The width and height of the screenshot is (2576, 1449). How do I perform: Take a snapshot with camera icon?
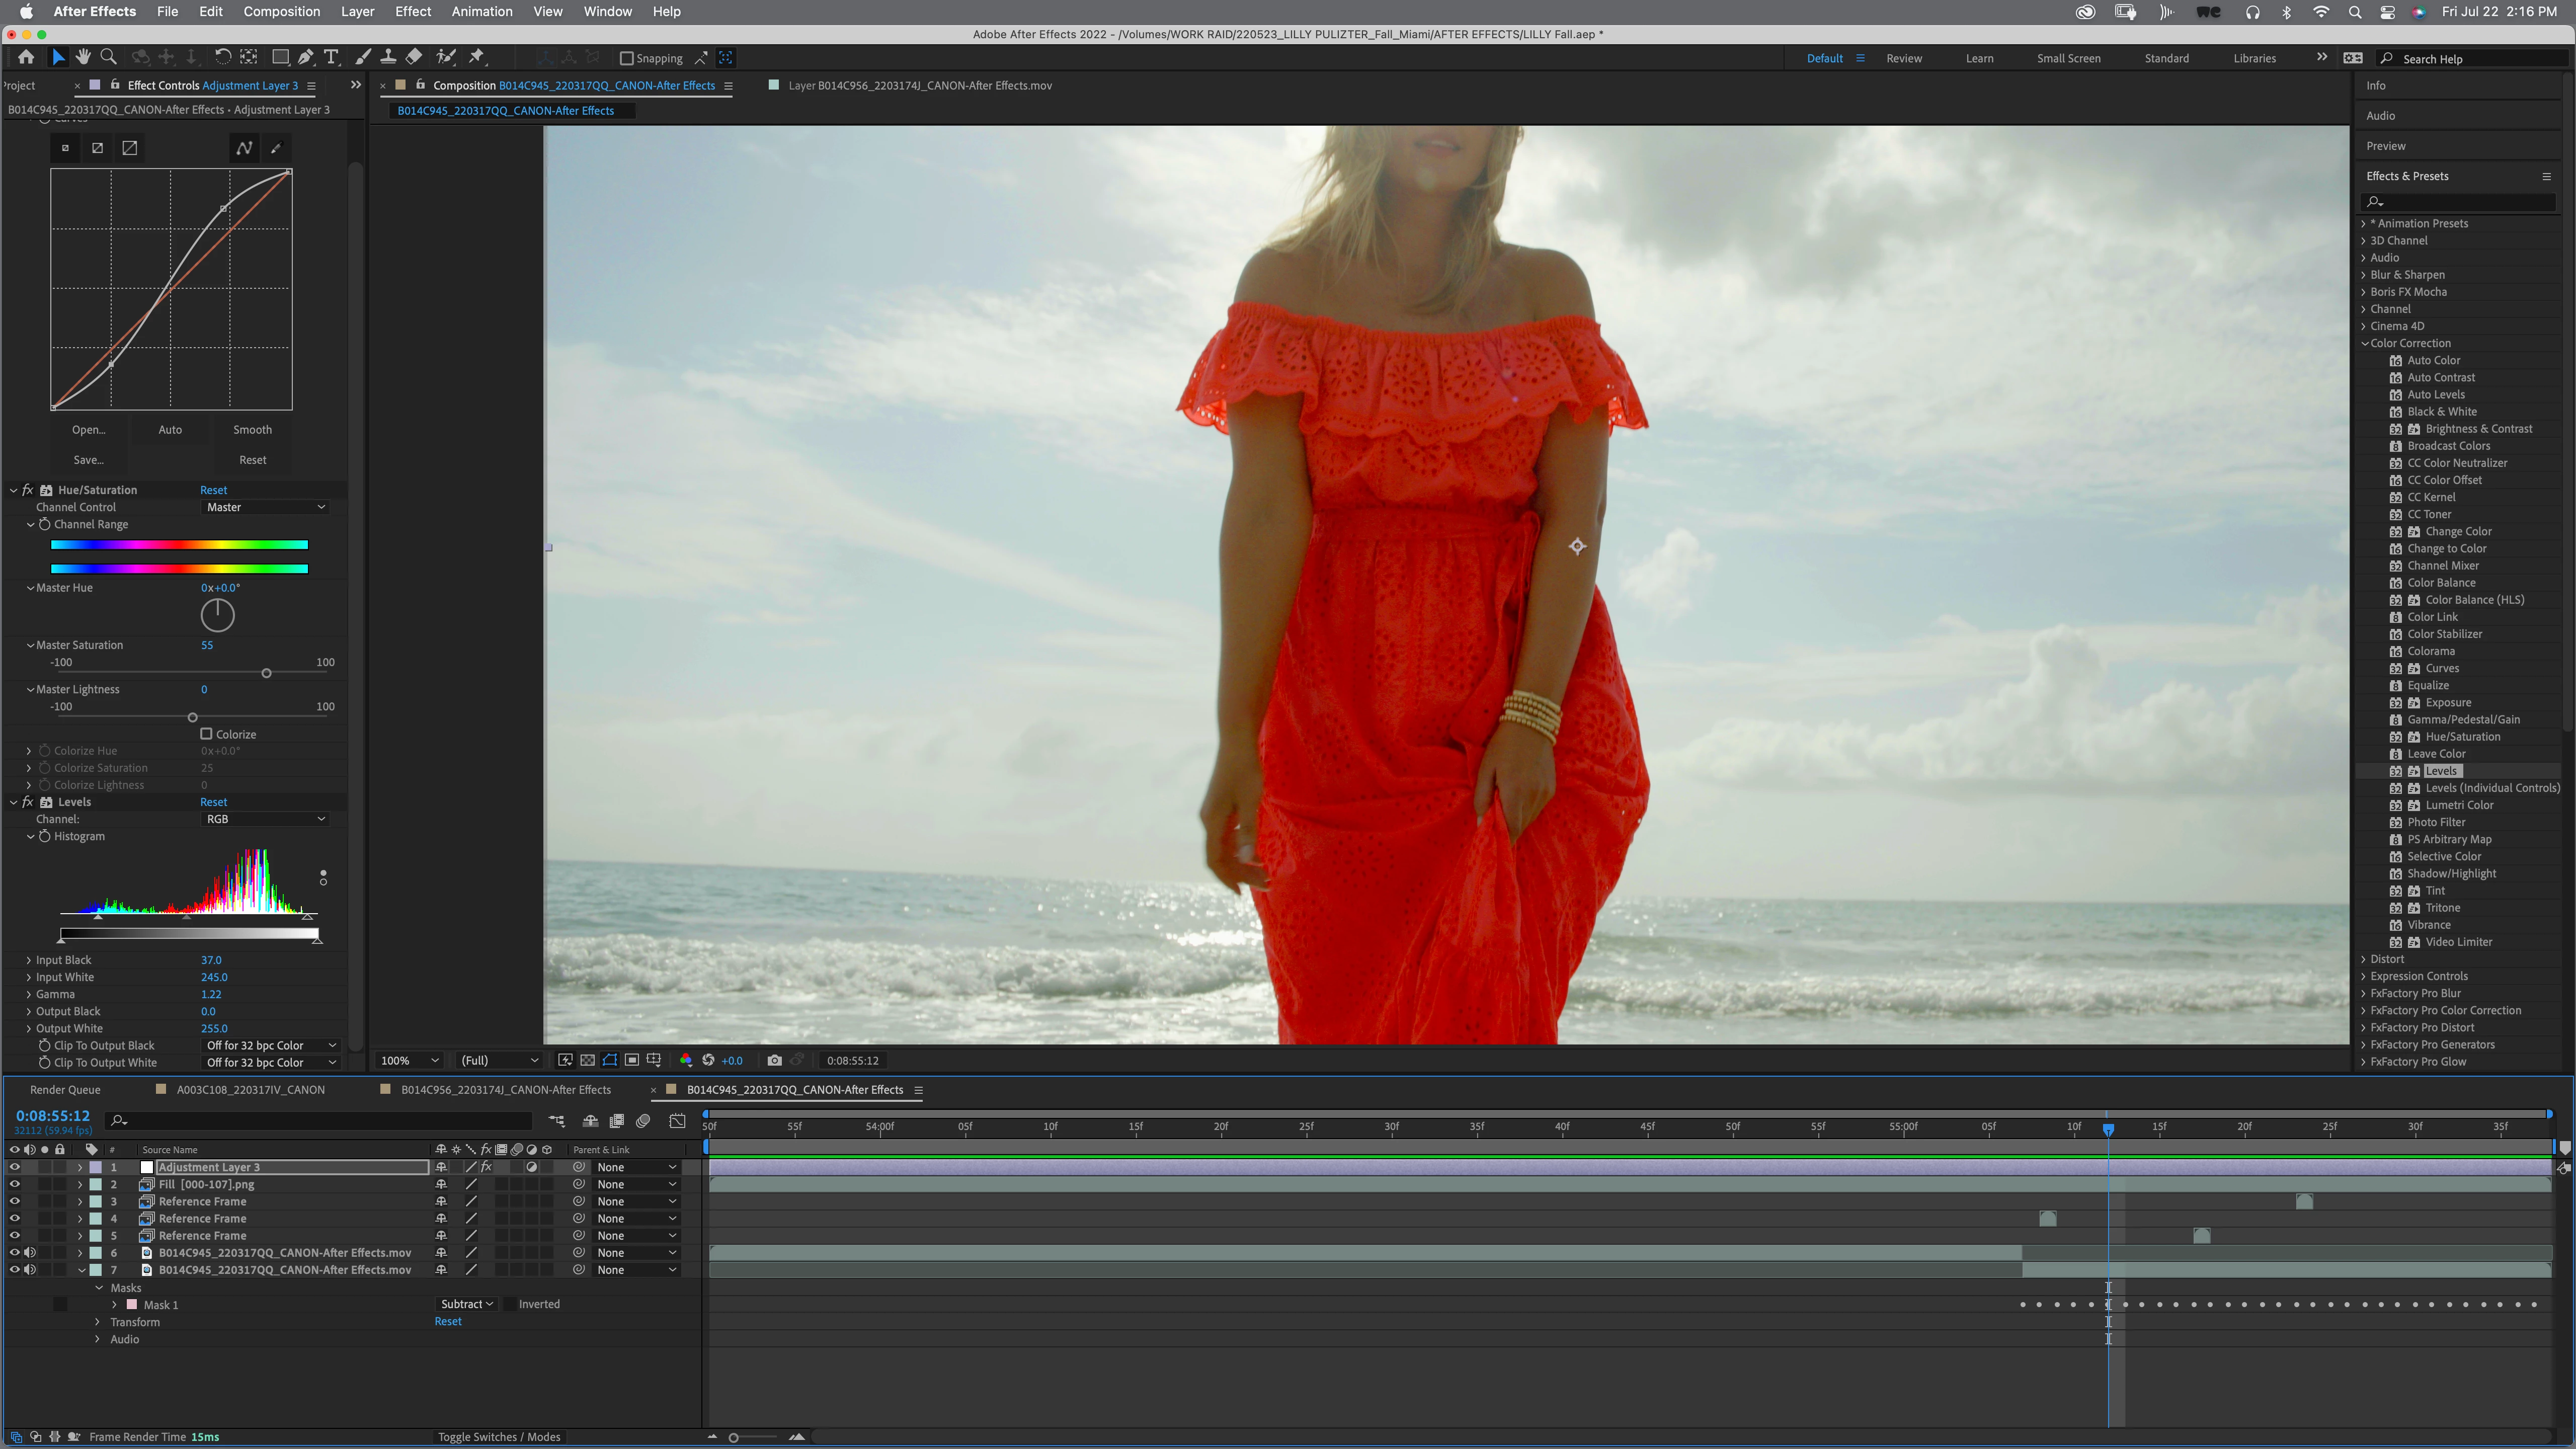774,1060
